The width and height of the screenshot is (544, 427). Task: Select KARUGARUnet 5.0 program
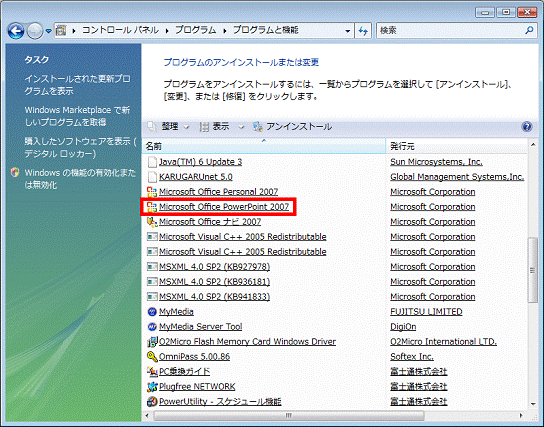coord(196,177)
